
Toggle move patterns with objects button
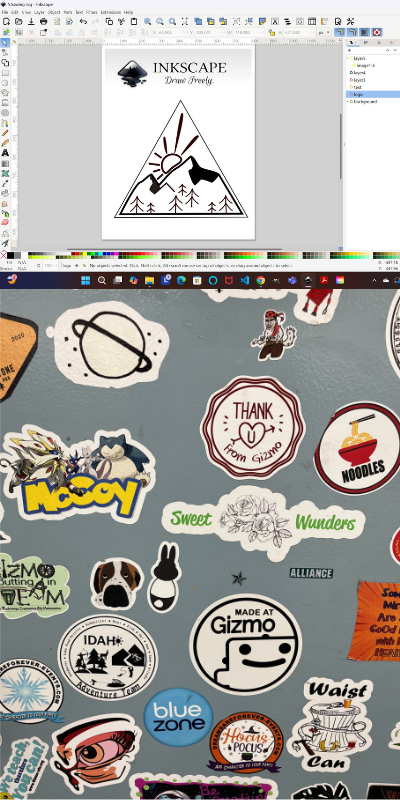(377, 32)
